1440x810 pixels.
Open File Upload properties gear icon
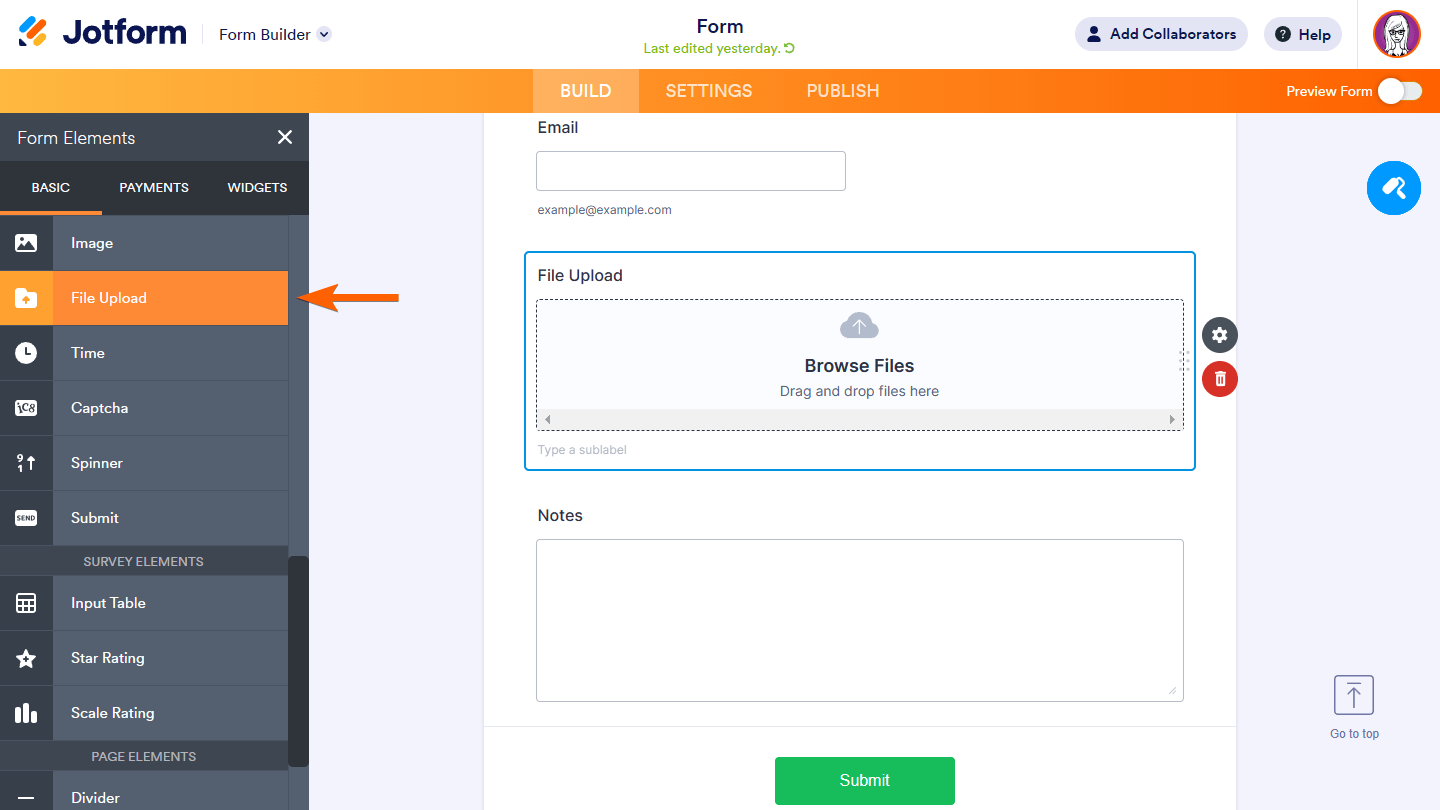1219,335
